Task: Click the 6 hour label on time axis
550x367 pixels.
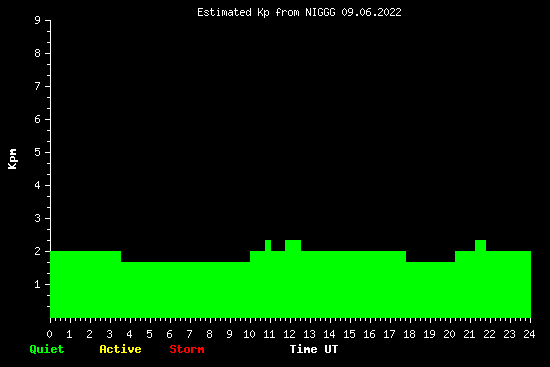Action: pyautogui.click(x=170, y=334)
